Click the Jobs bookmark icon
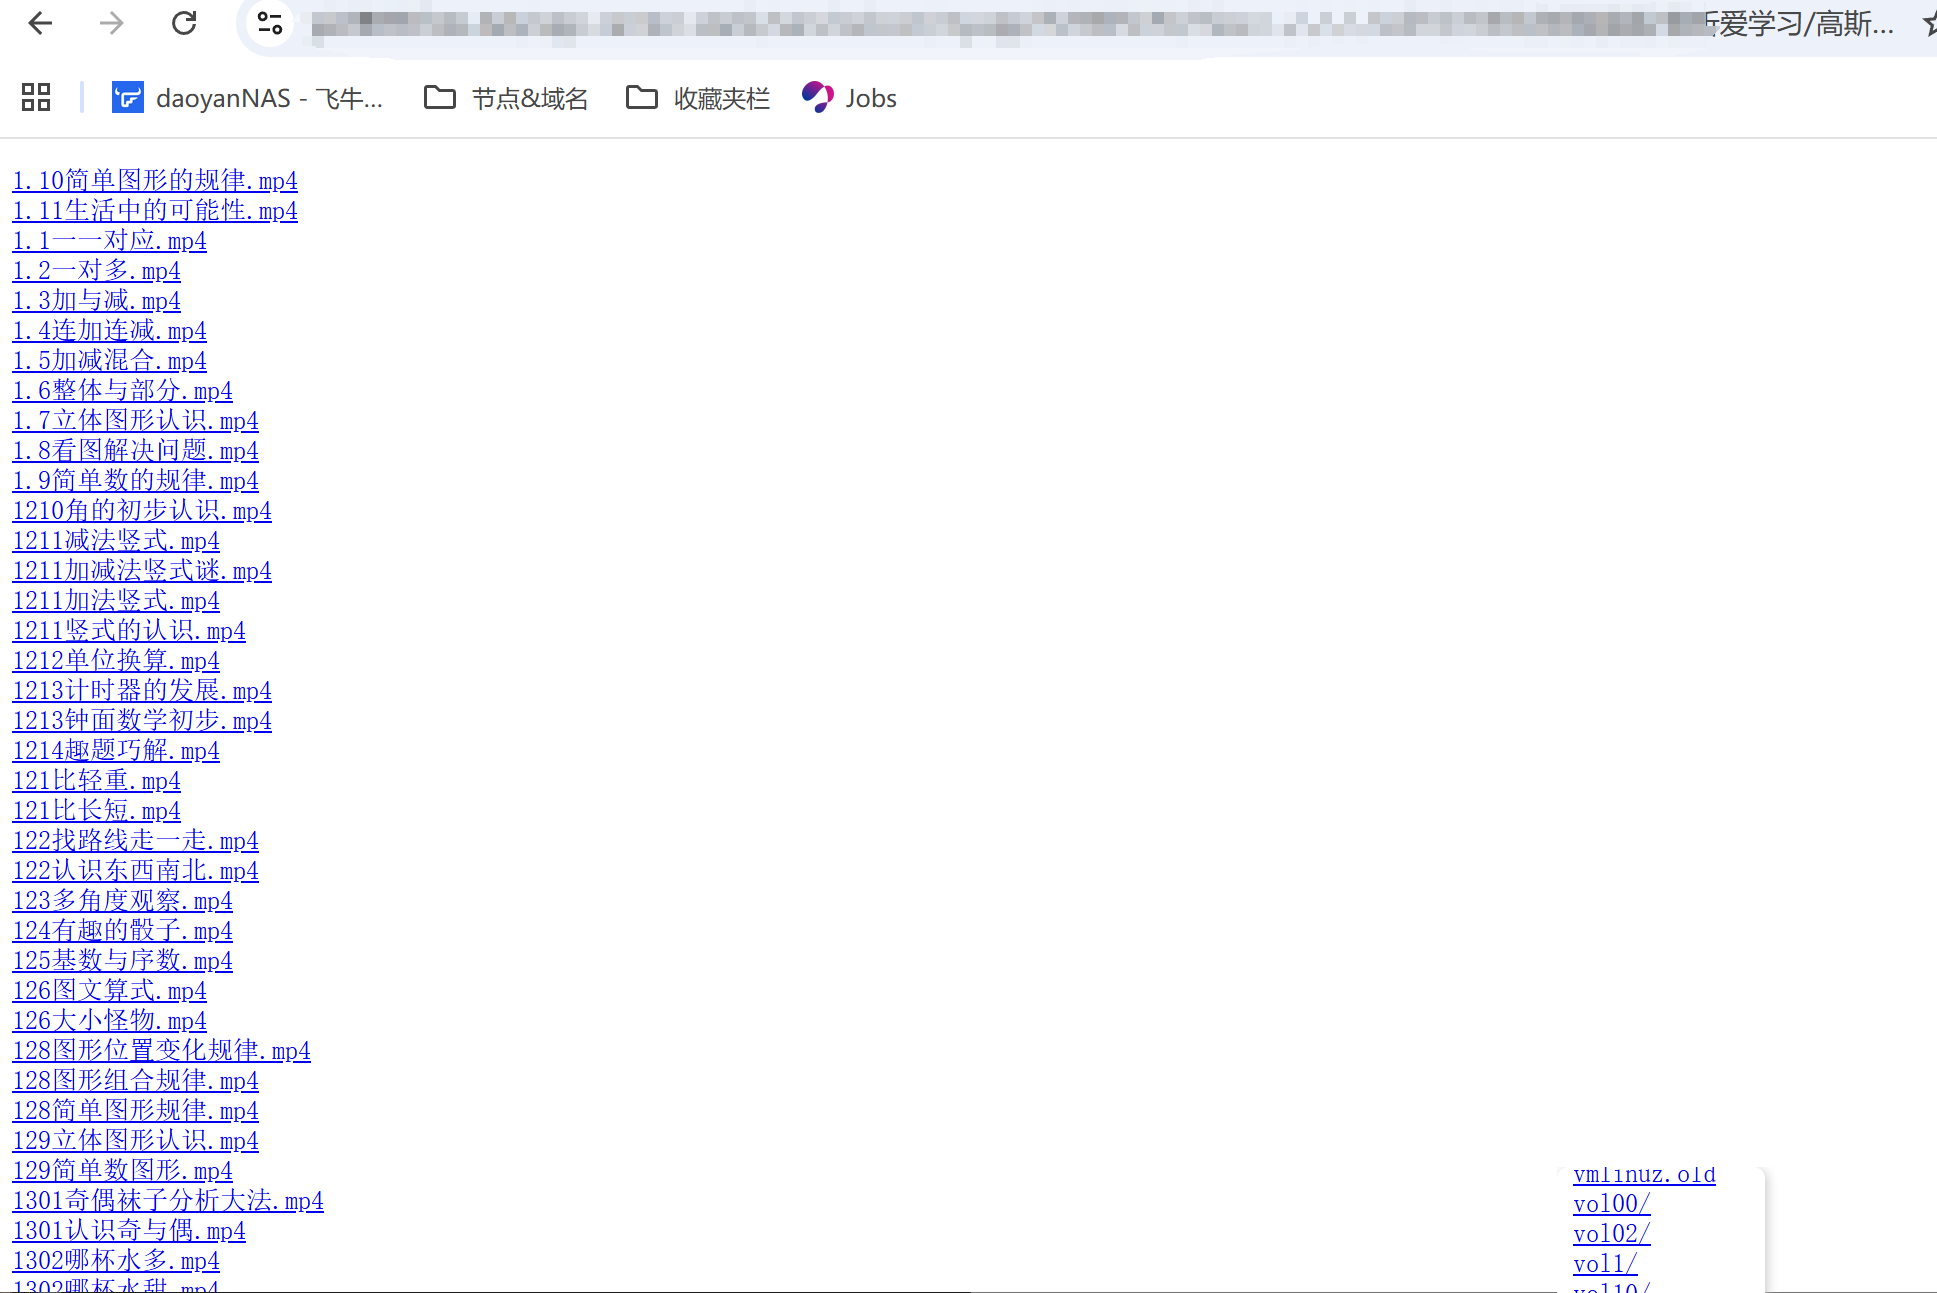Screen dimensions: 1937x1293 pos(817,97)
